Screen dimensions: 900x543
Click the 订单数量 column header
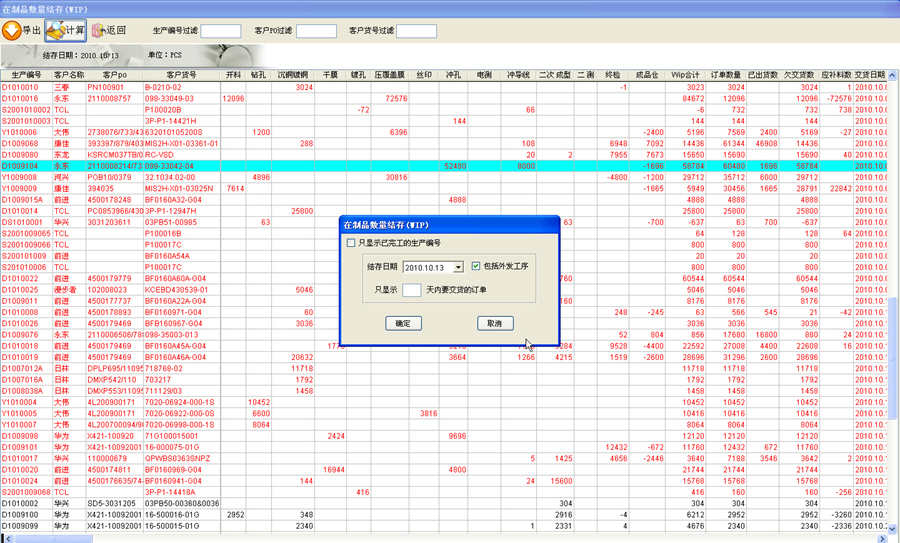tap(726, 75)
